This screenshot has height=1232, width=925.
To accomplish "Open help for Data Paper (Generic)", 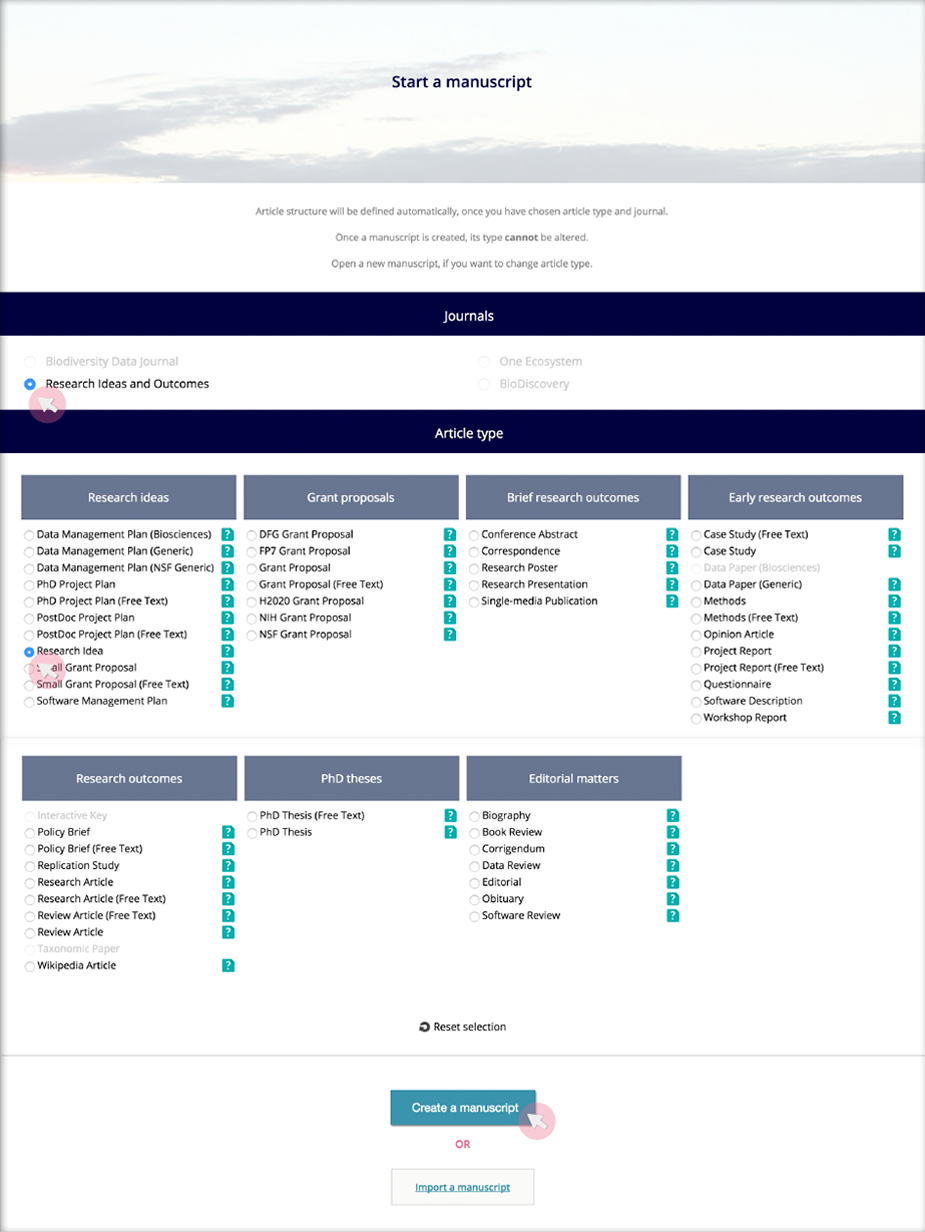I will pyautogui.click(x=894, y=585).
